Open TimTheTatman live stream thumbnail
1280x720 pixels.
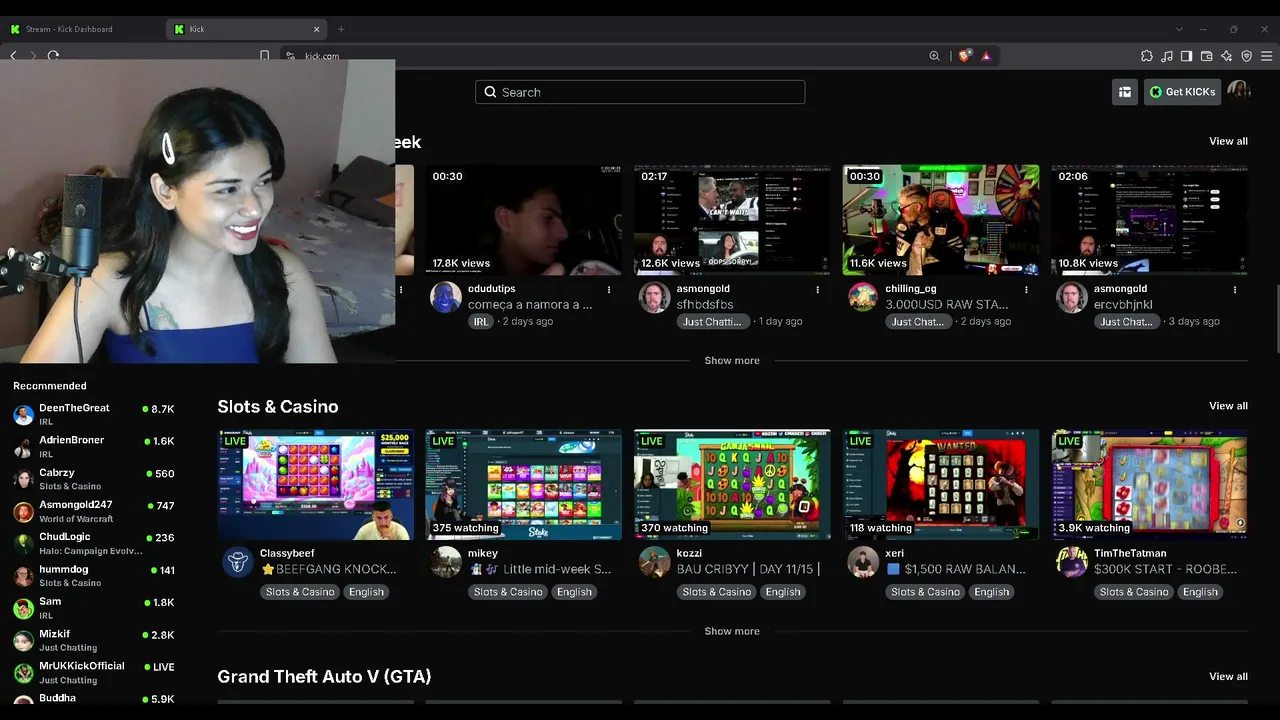(x=1149, y=485)
